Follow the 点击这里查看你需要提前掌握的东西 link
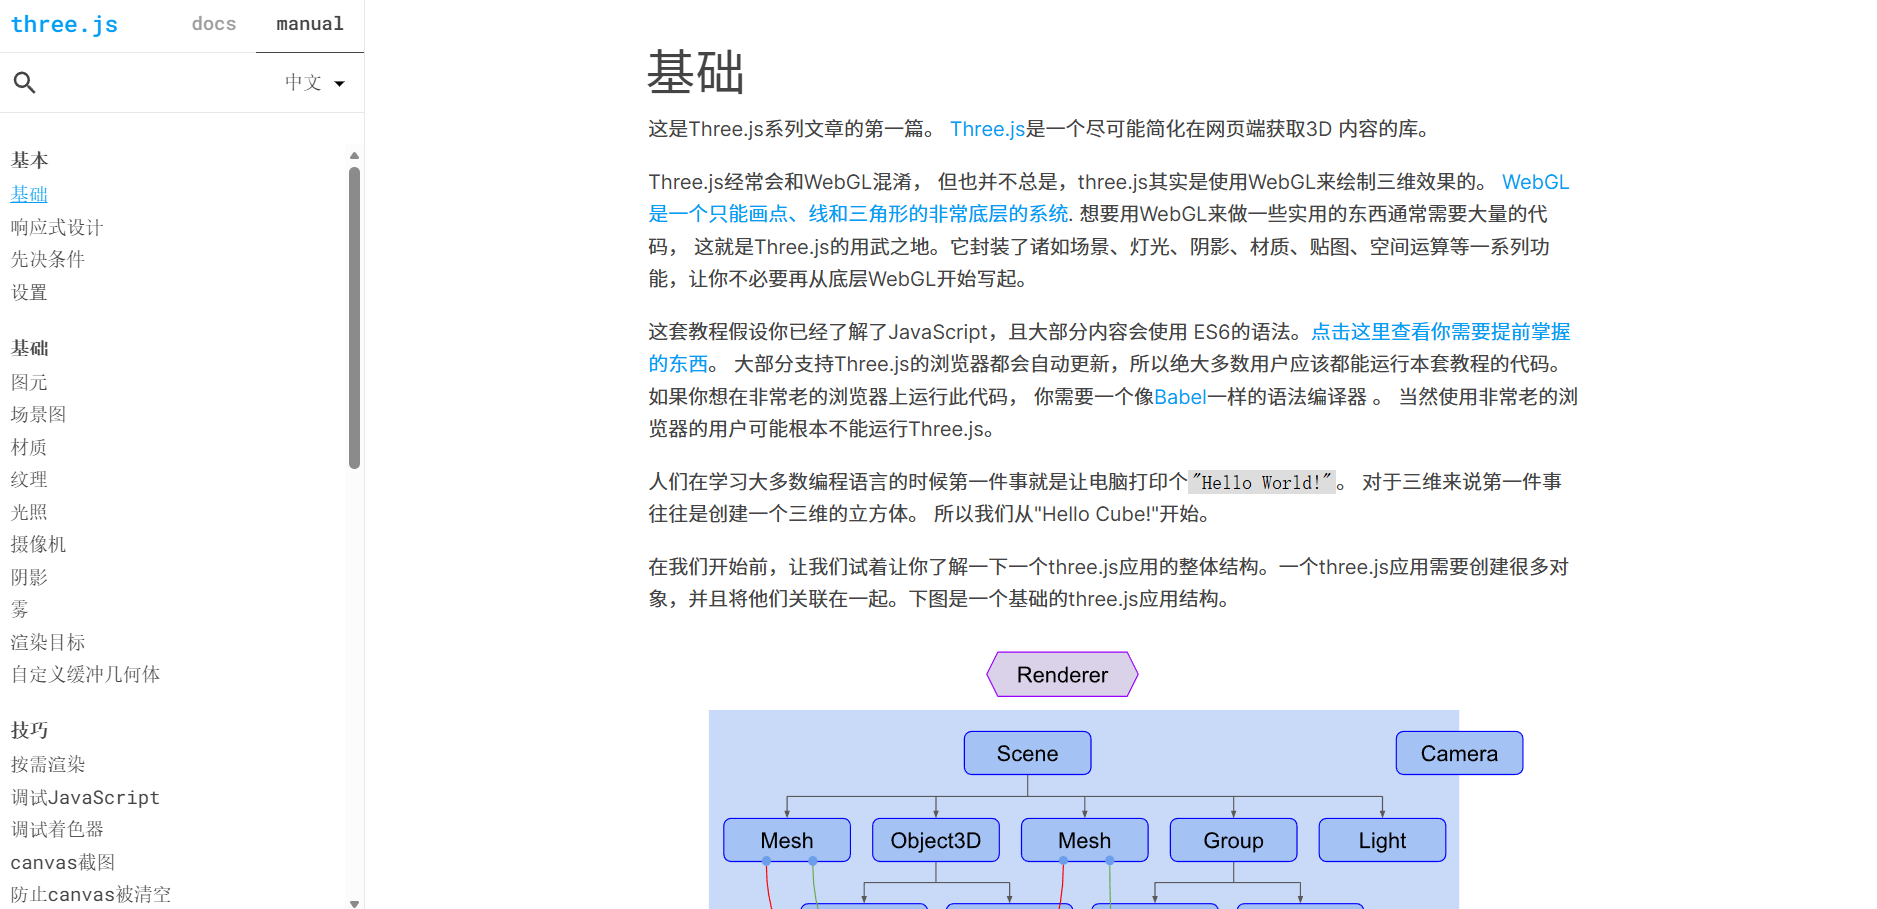 pos(1440,332)
